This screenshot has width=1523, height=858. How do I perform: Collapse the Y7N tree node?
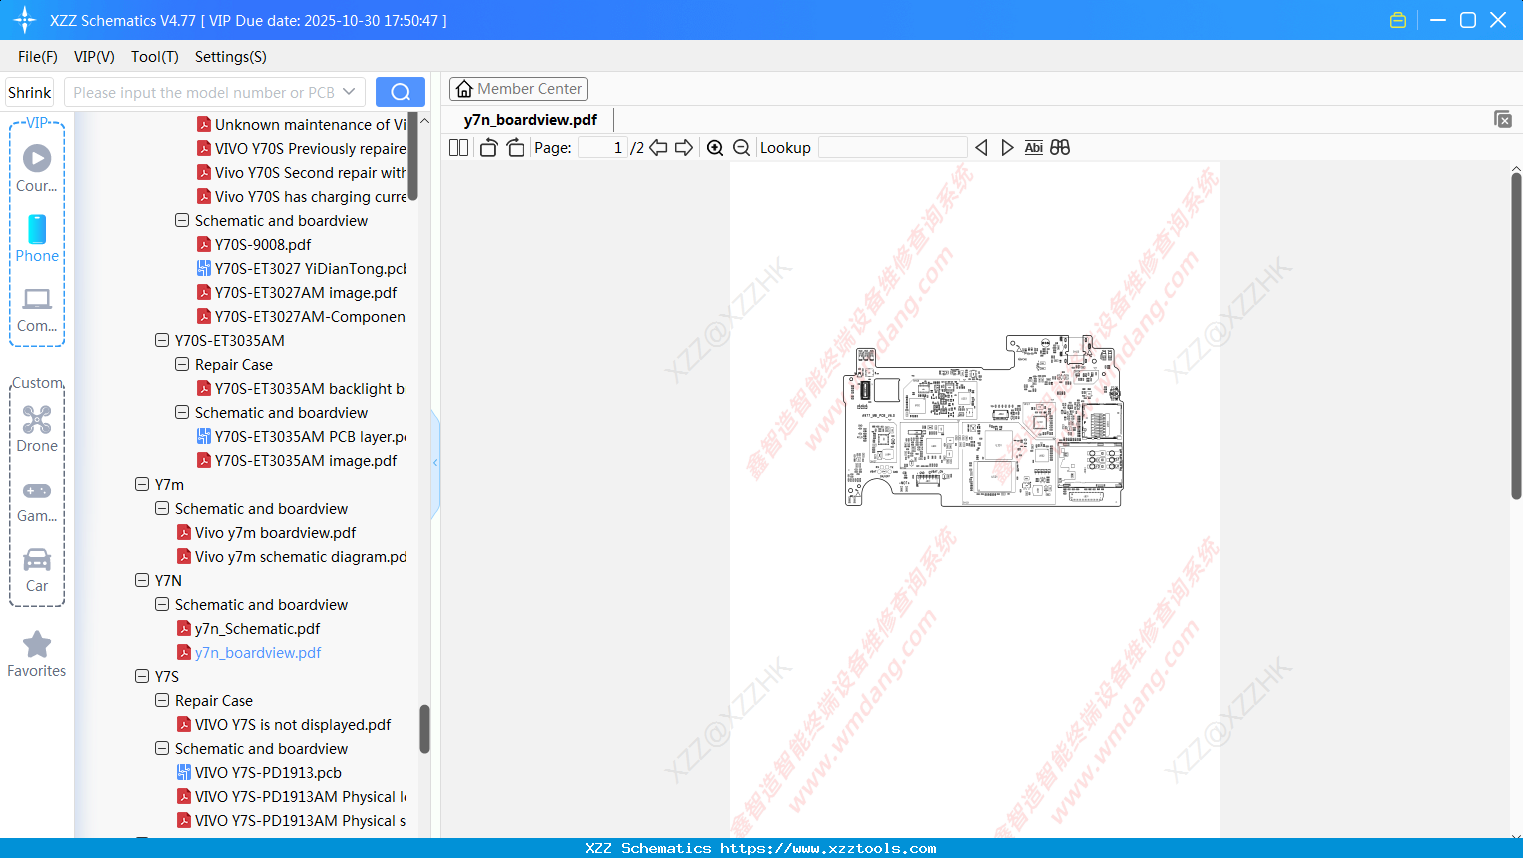142,580
